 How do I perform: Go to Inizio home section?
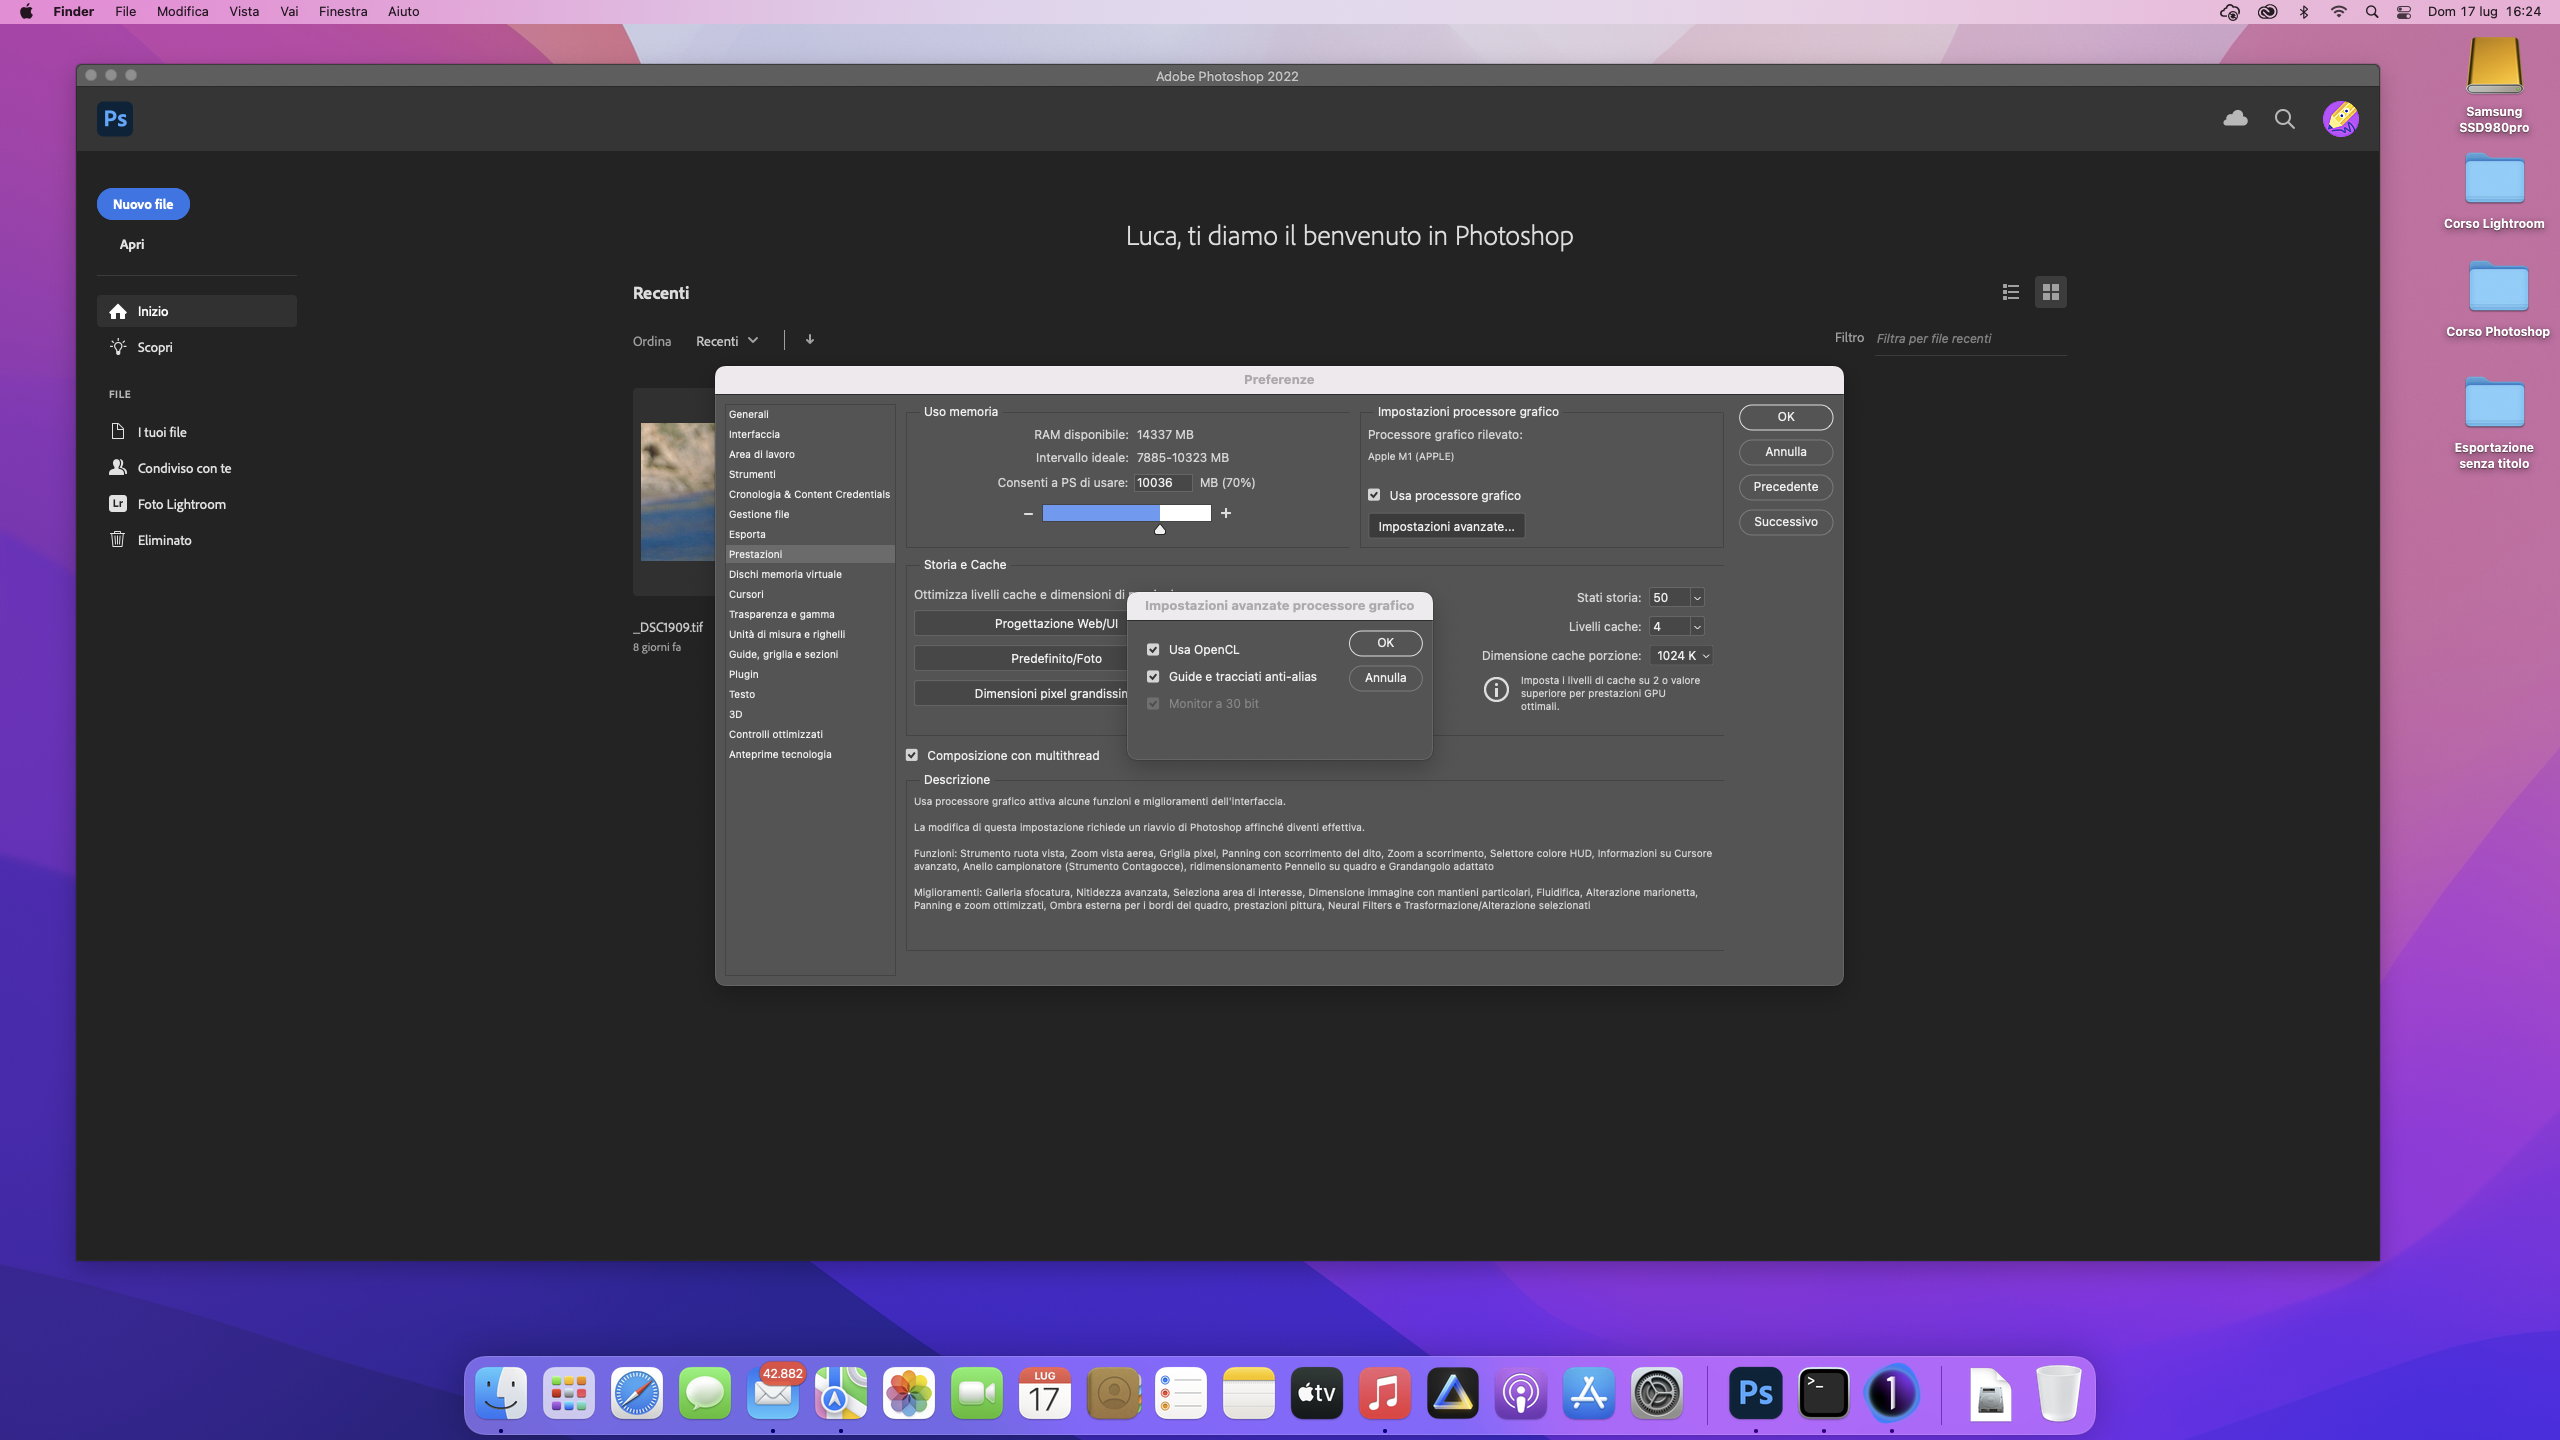pyautogui.click(x=197, y=311)
